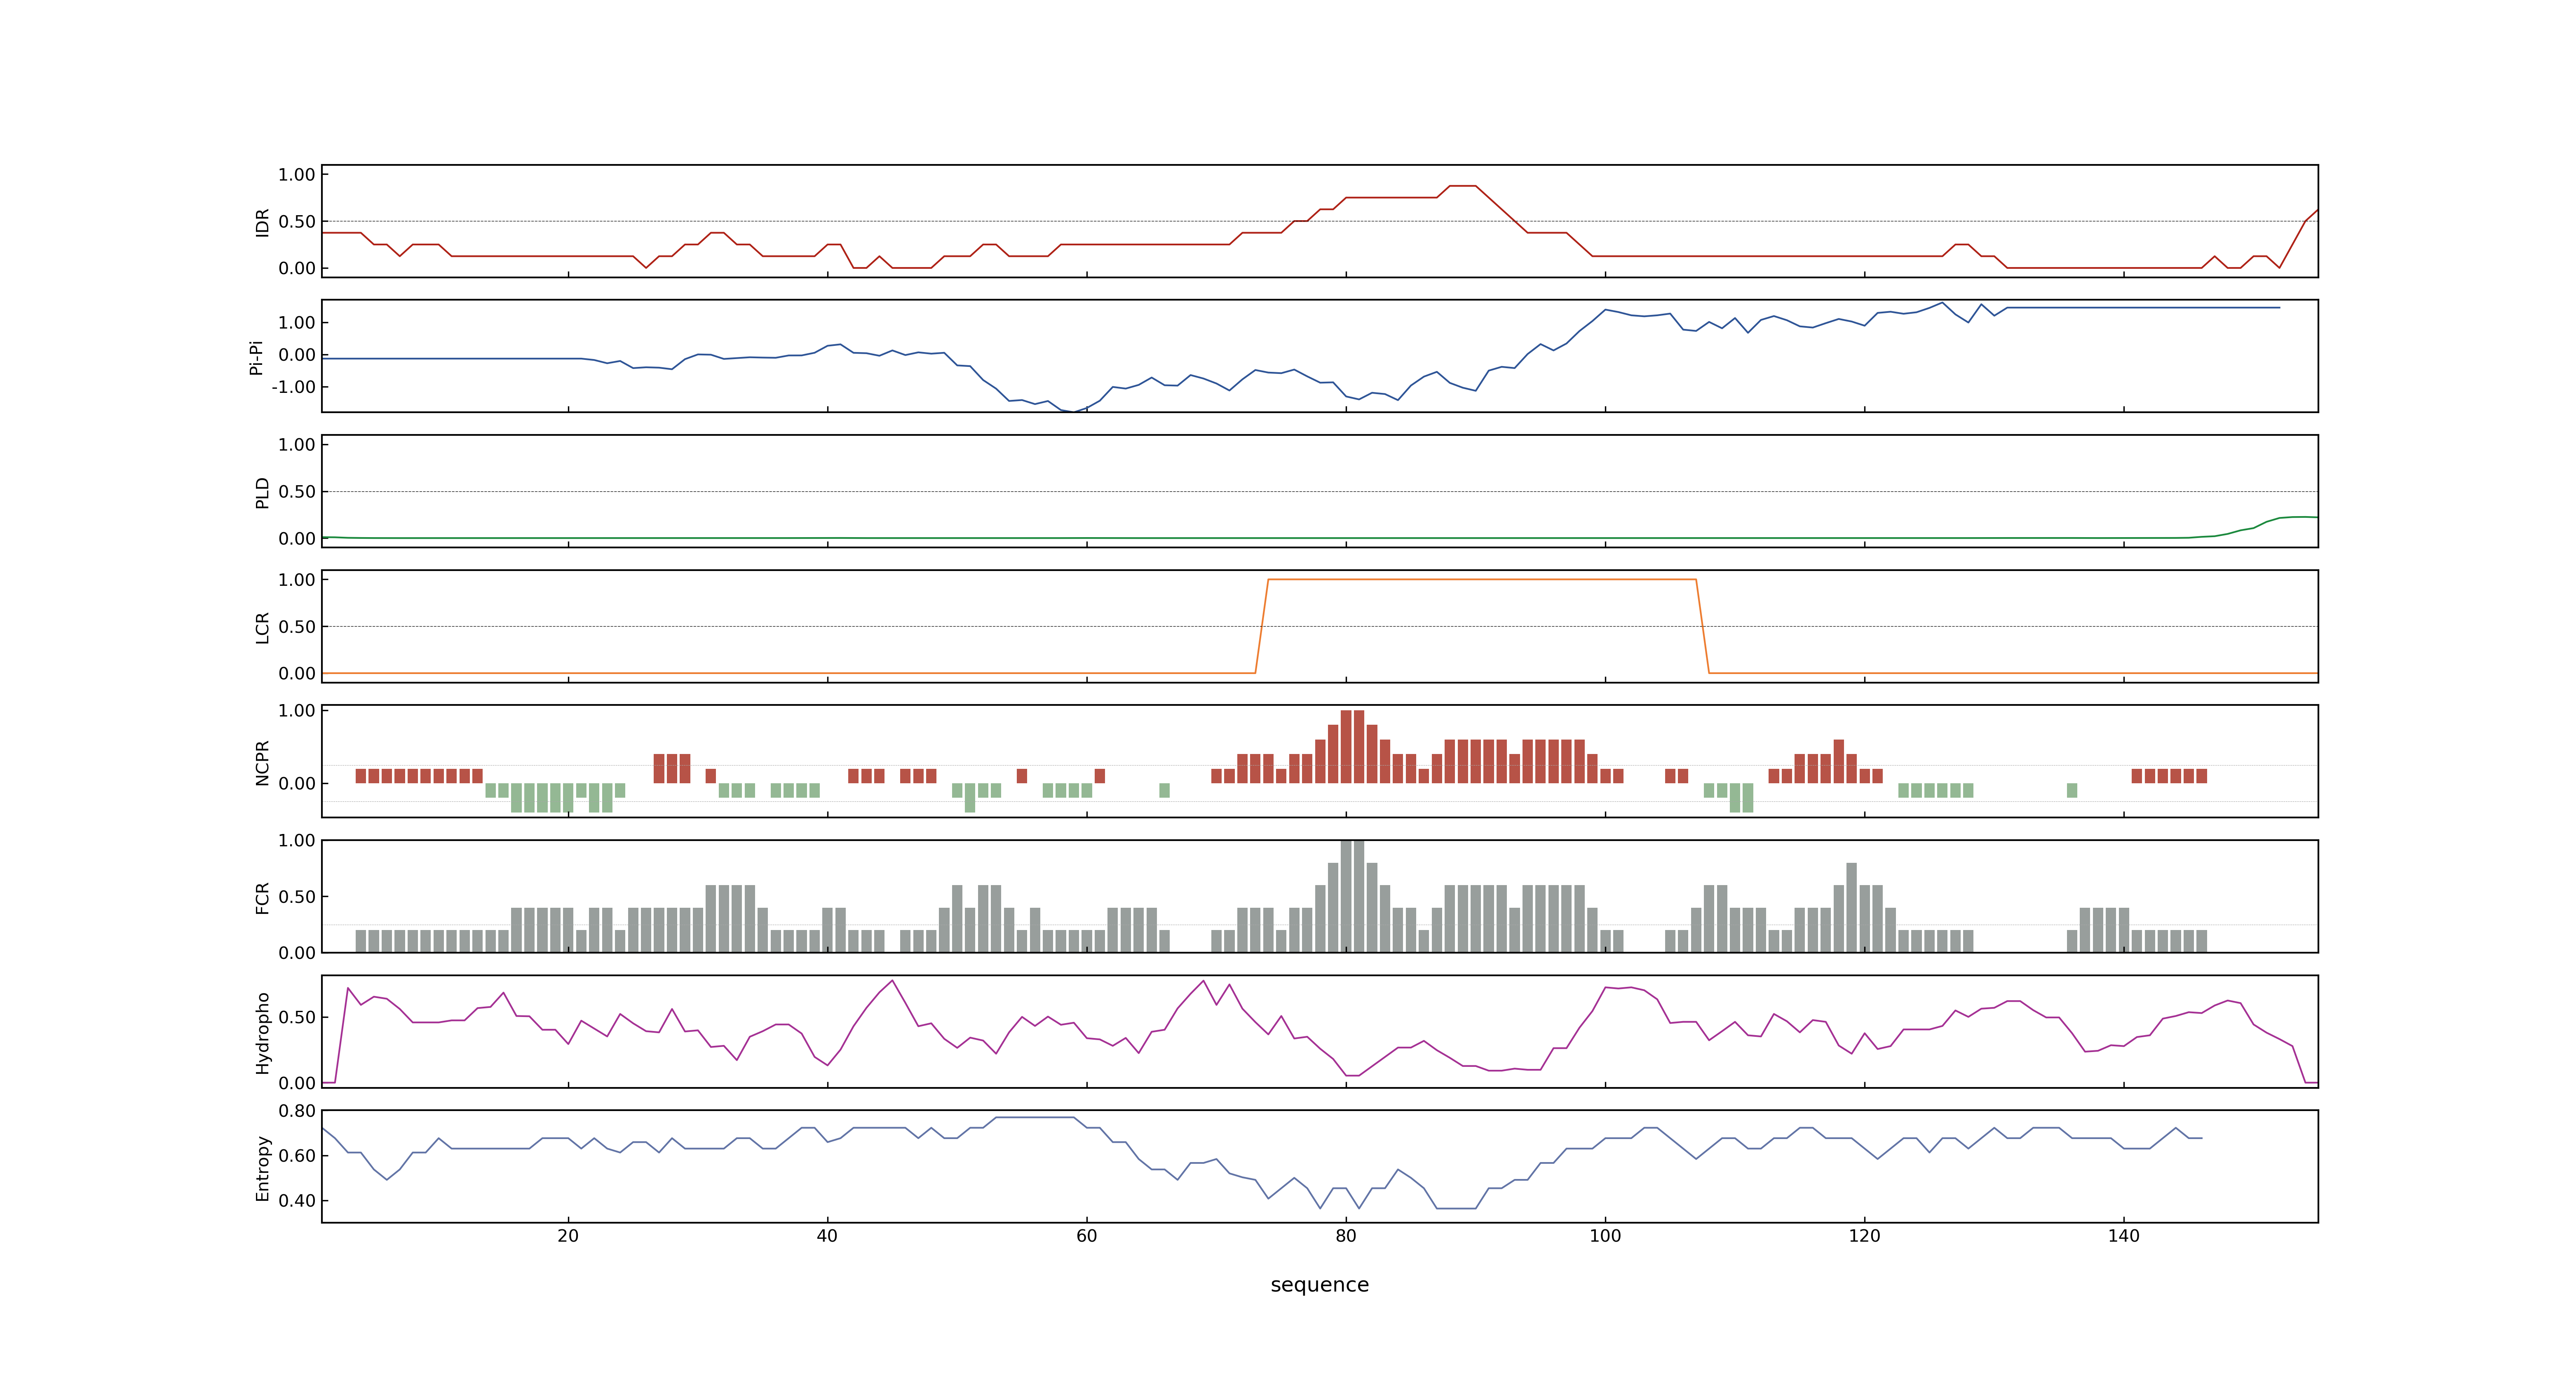
Task: Click the NCPR axis label
Action: (x=263, y=763)
